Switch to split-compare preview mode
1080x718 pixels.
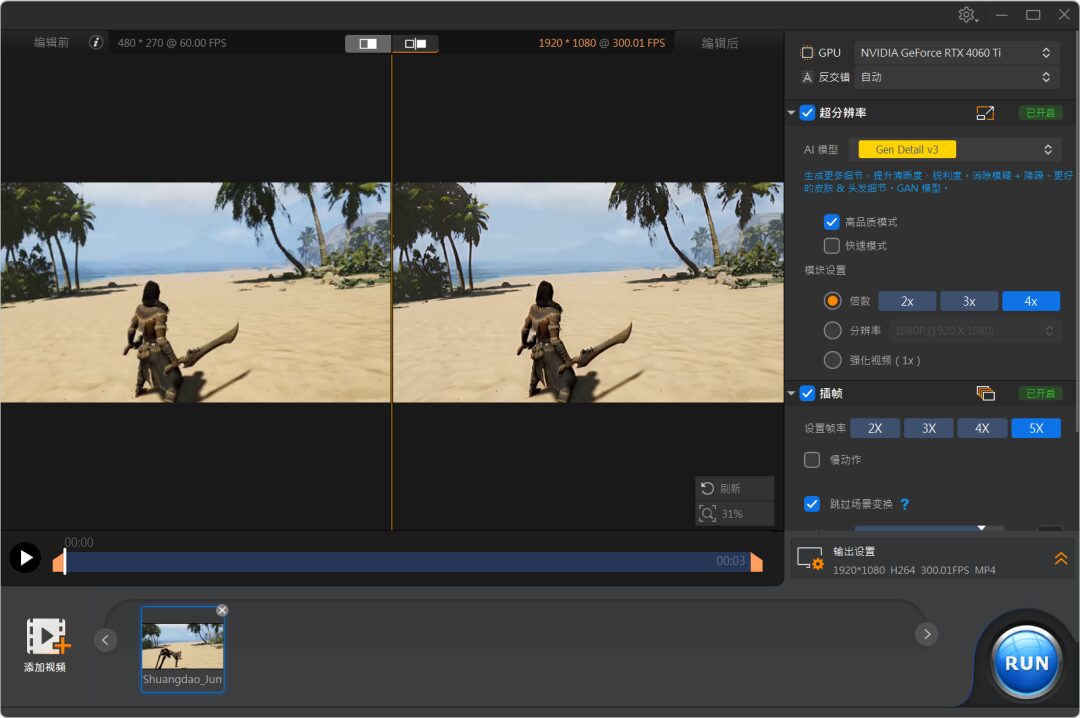tap(415, 43)
